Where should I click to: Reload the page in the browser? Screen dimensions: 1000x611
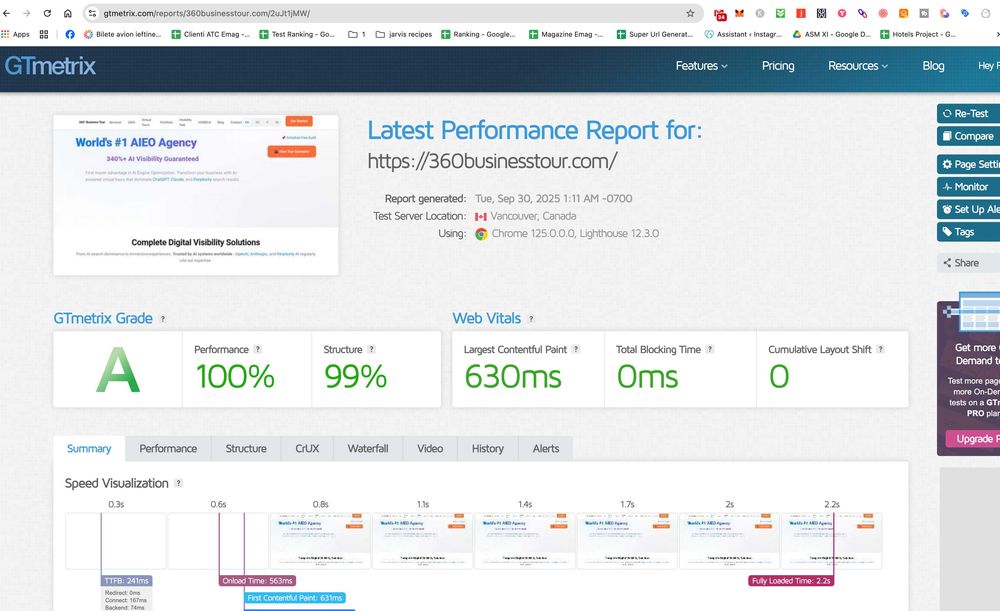pos(46,13)
